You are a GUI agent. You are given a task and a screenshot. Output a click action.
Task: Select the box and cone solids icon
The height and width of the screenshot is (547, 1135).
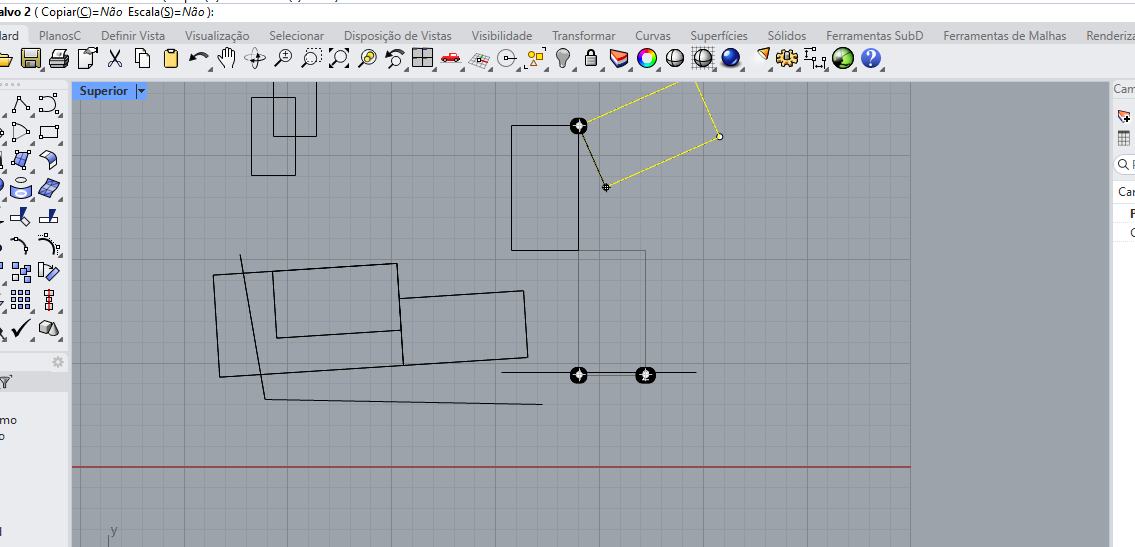click(x=48, y=328)
